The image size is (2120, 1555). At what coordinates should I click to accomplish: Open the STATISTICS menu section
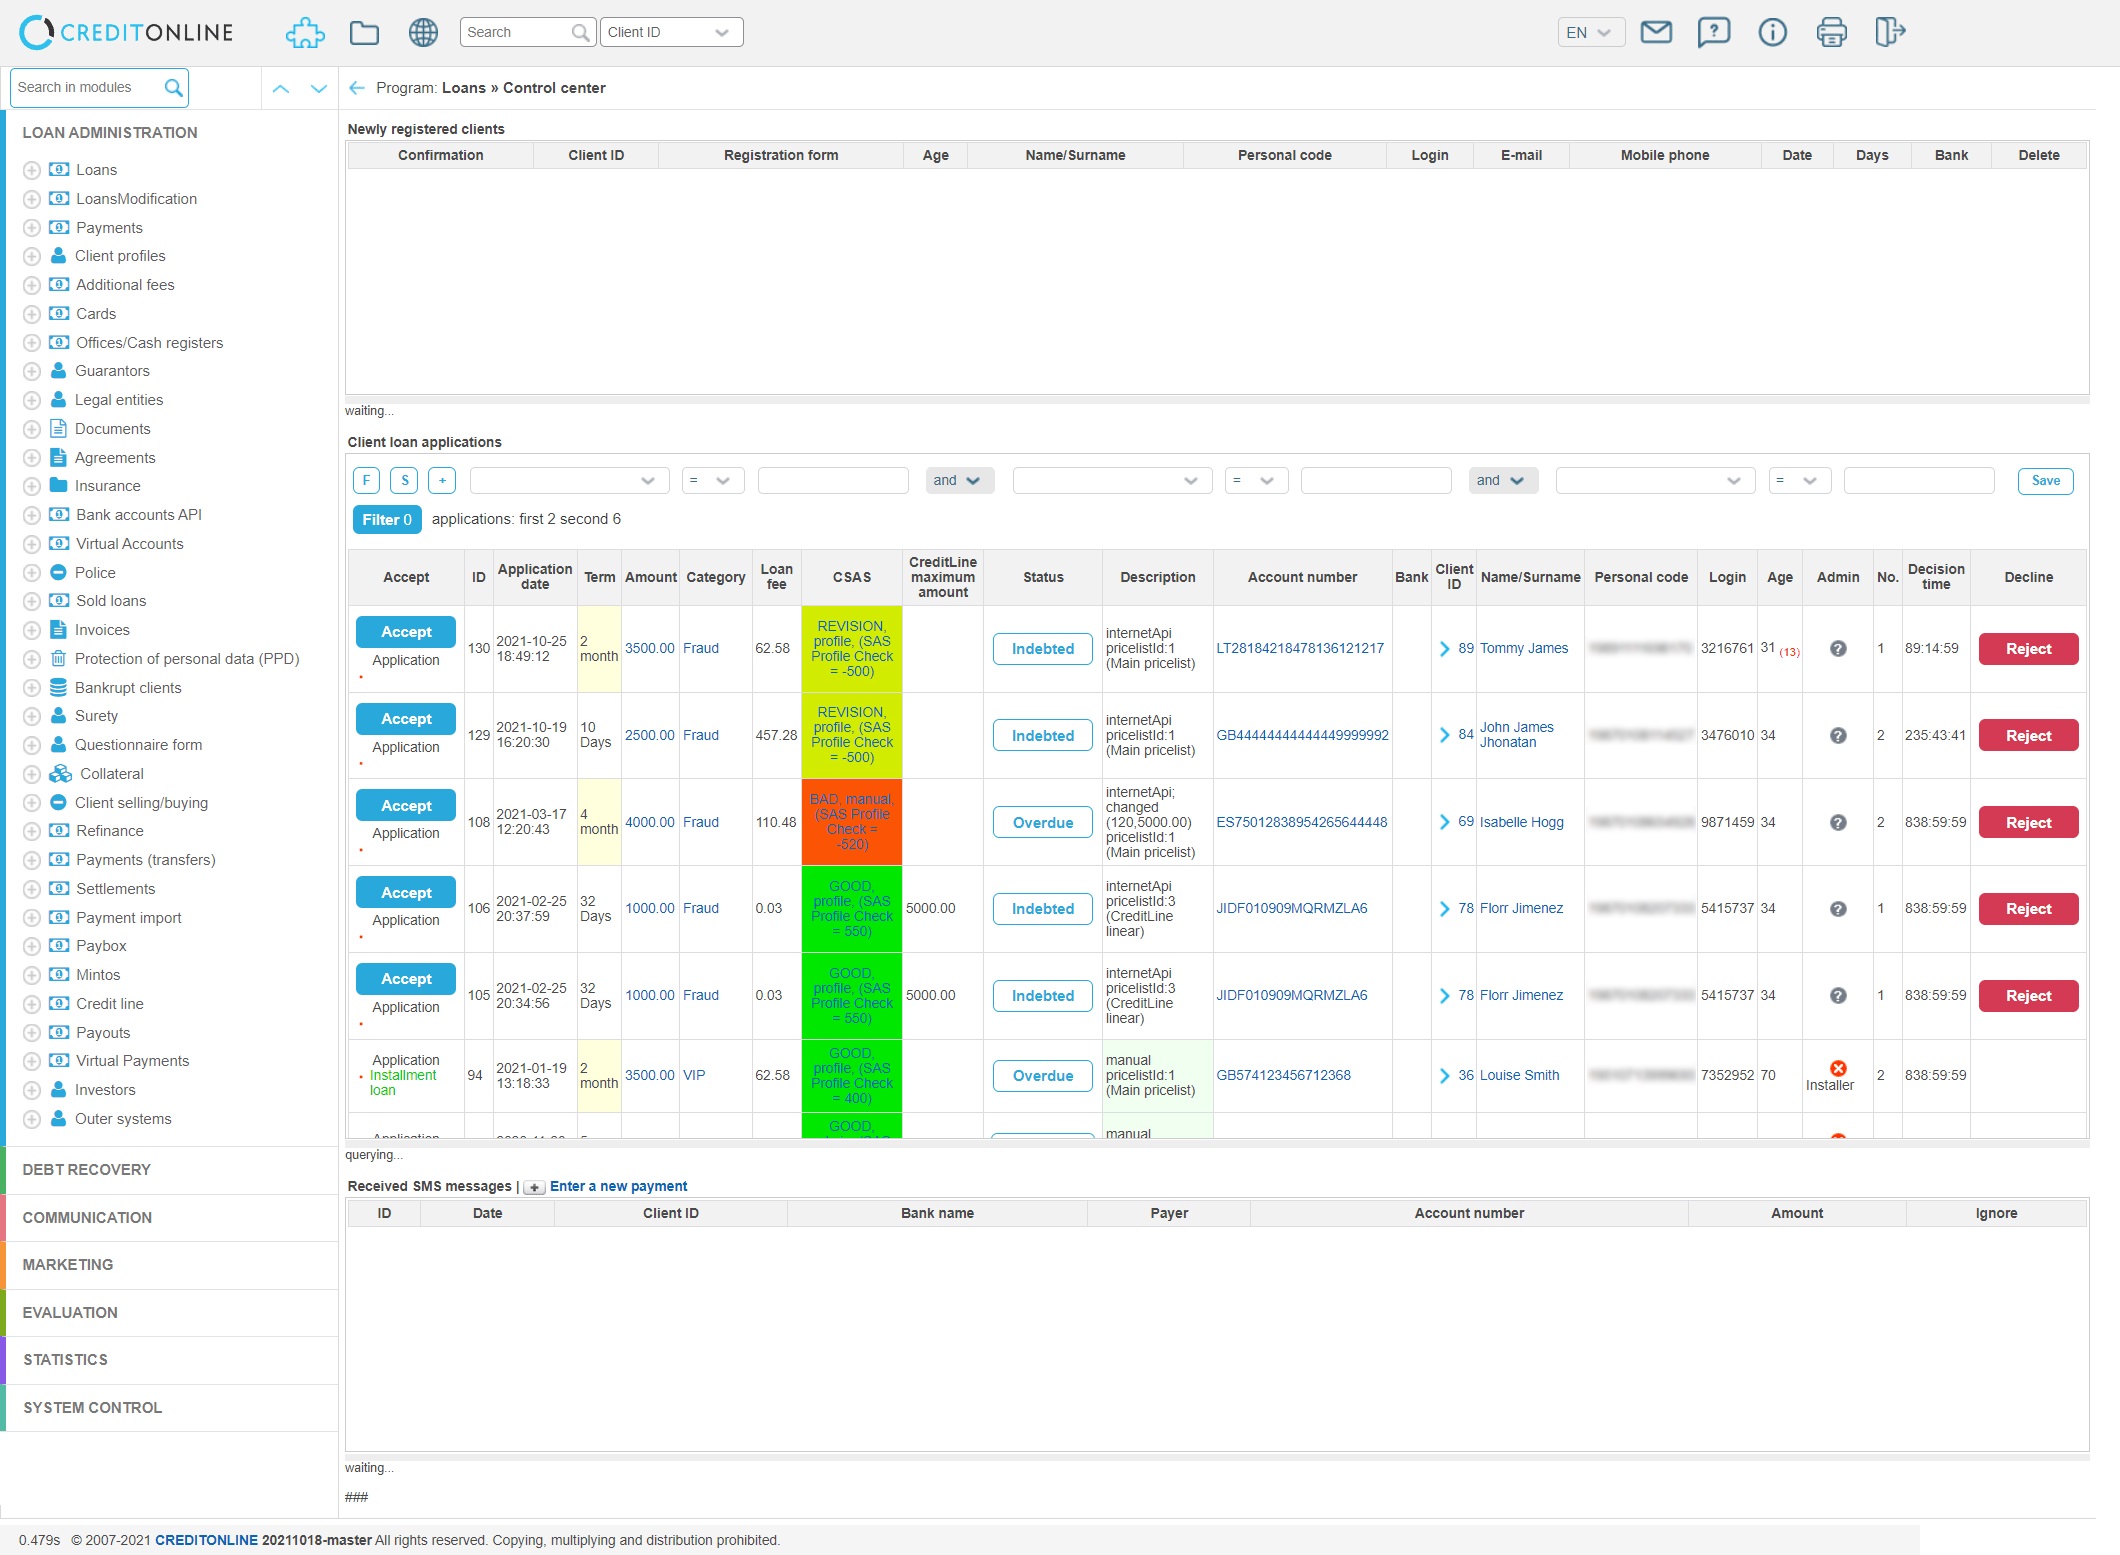[65, 1359]
